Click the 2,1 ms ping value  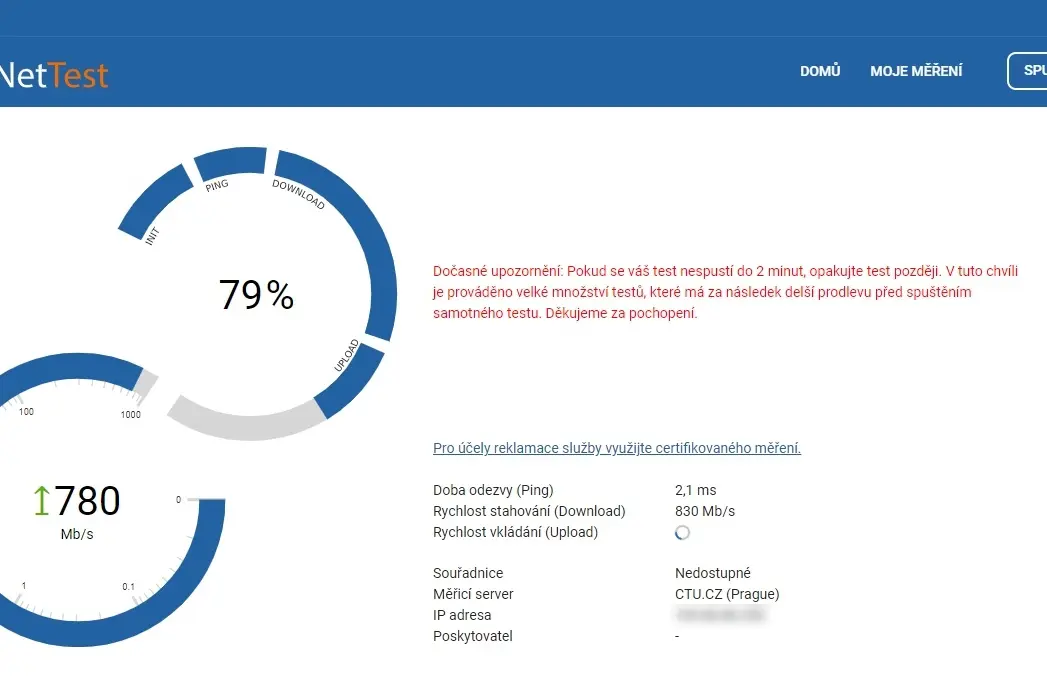click(695, 490)
